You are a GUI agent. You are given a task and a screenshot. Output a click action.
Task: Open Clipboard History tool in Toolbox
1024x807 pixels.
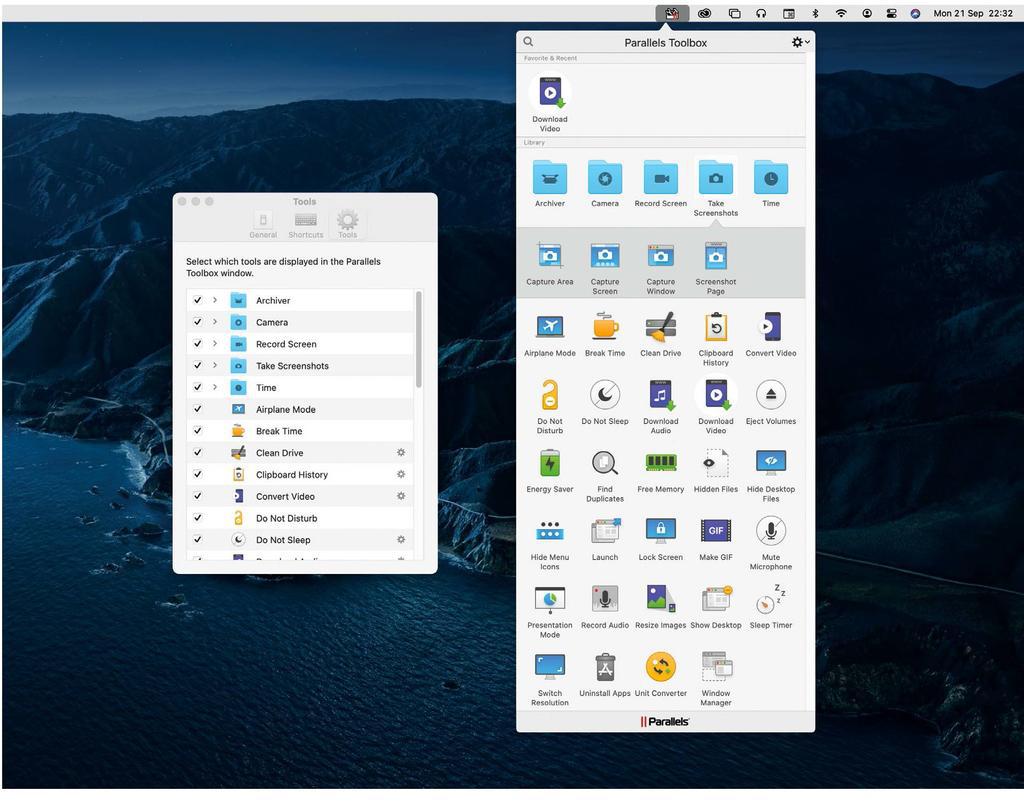(x=716, y=327)
